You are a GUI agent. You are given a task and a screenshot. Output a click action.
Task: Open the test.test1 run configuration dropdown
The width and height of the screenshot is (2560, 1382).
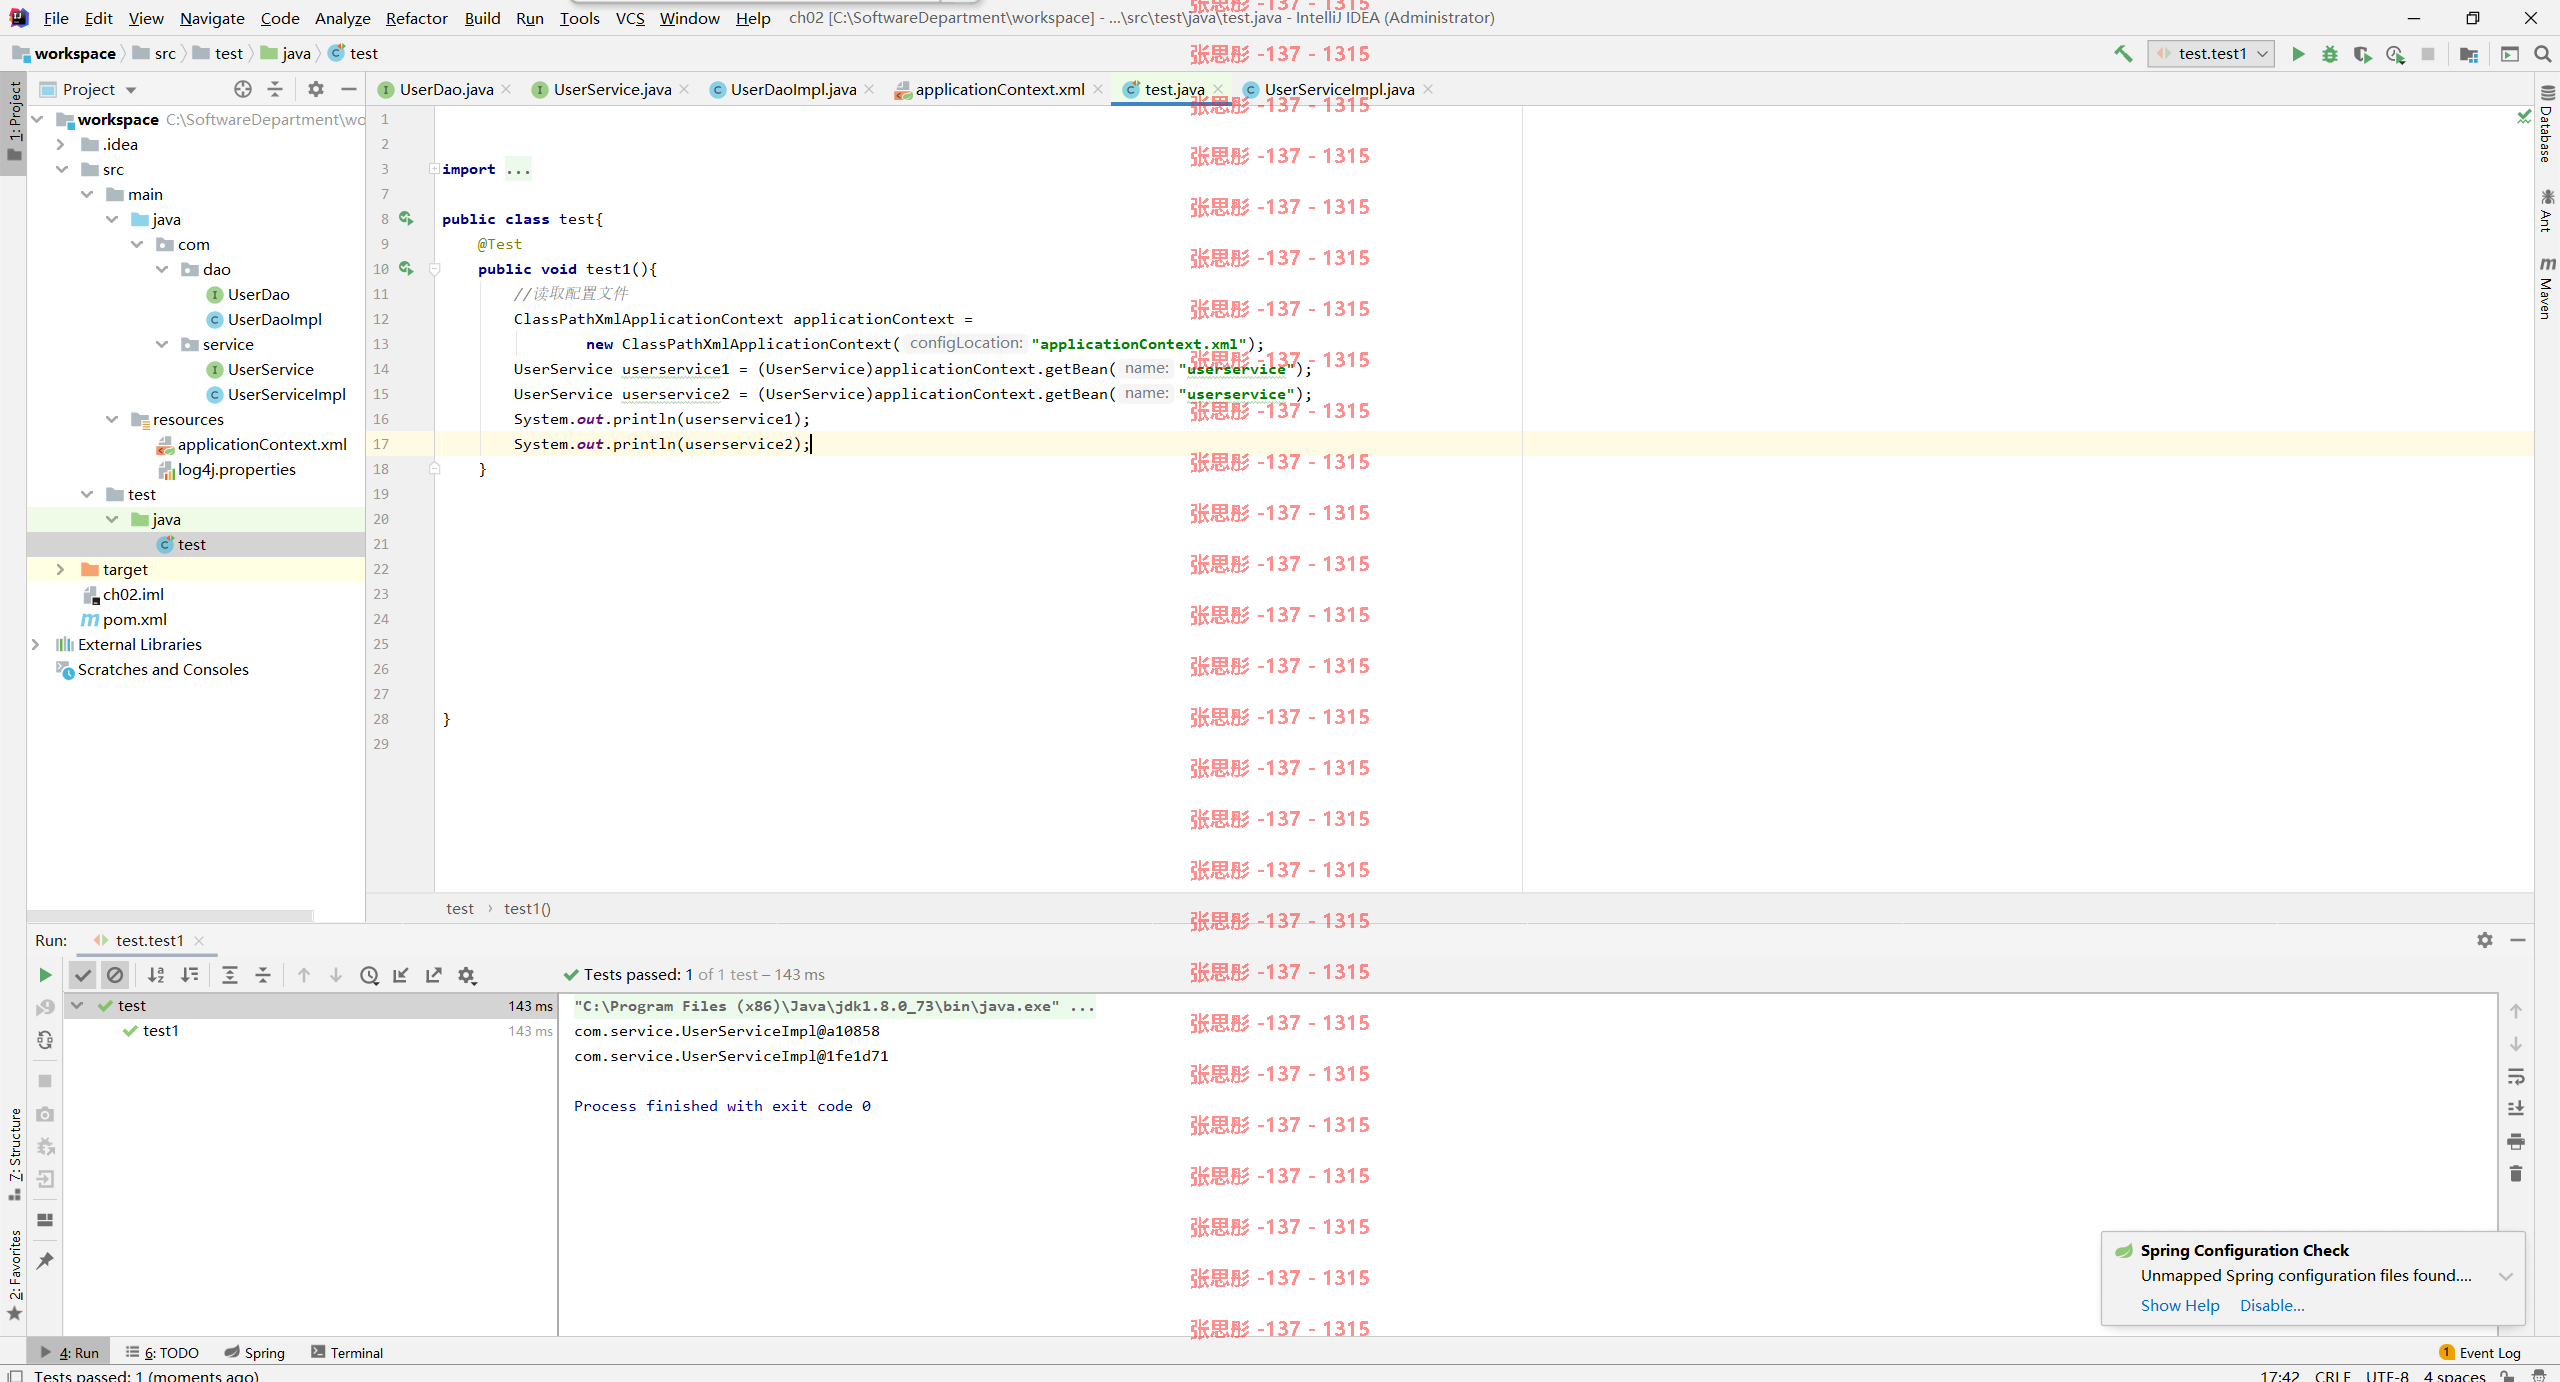[x=2211, y=54]
